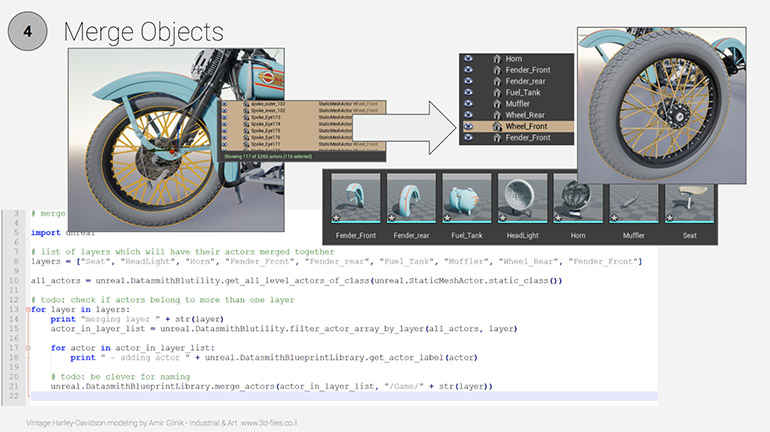Image resolution: width=770 pixels, height=432 pixels.
Task: Collapse the 'for layer in layers' code block
Action: pyautogui.click(x=28, y=309)
